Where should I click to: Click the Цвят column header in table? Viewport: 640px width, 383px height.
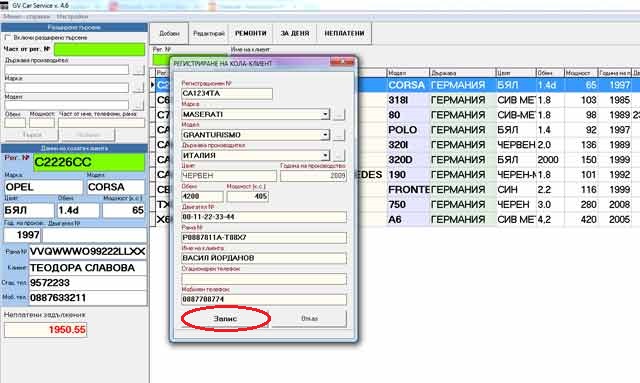tap(516, 73)
